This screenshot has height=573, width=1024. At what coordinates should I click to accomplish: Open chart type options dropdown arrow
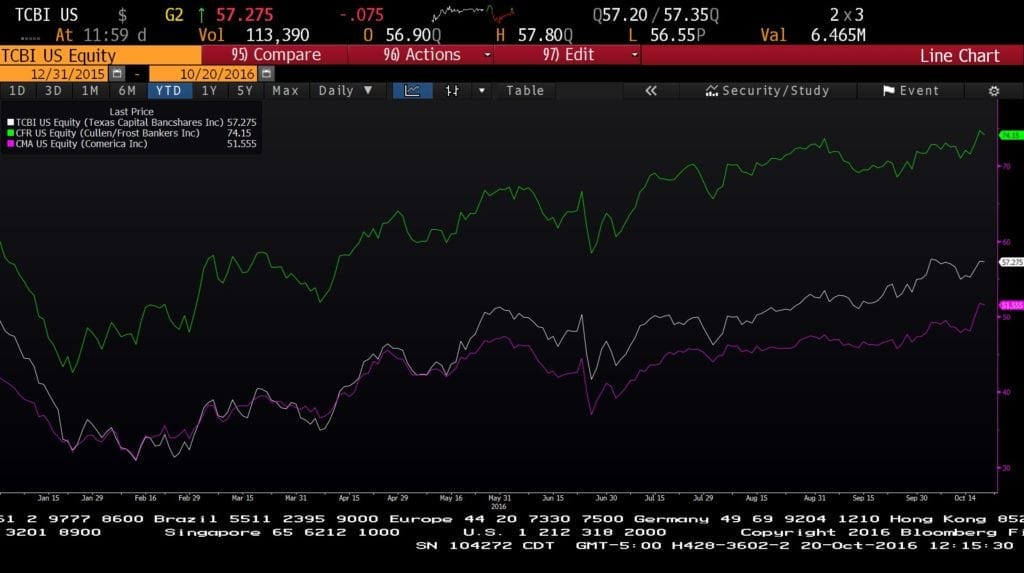tap(482, 91)
